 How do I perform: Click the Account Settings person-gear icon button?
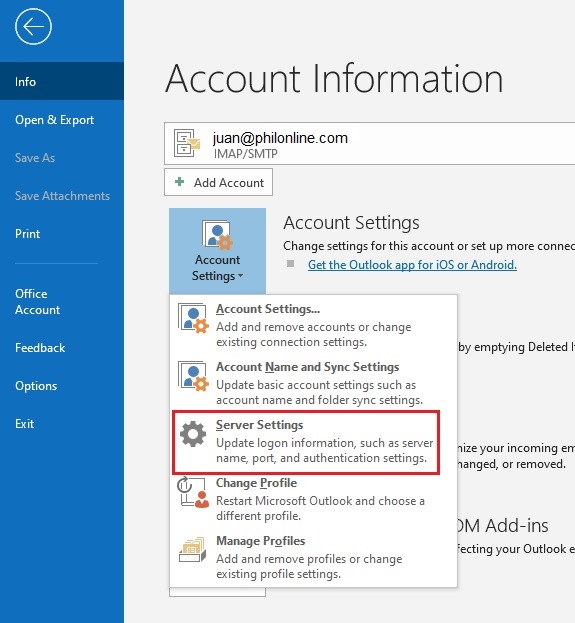217,251
